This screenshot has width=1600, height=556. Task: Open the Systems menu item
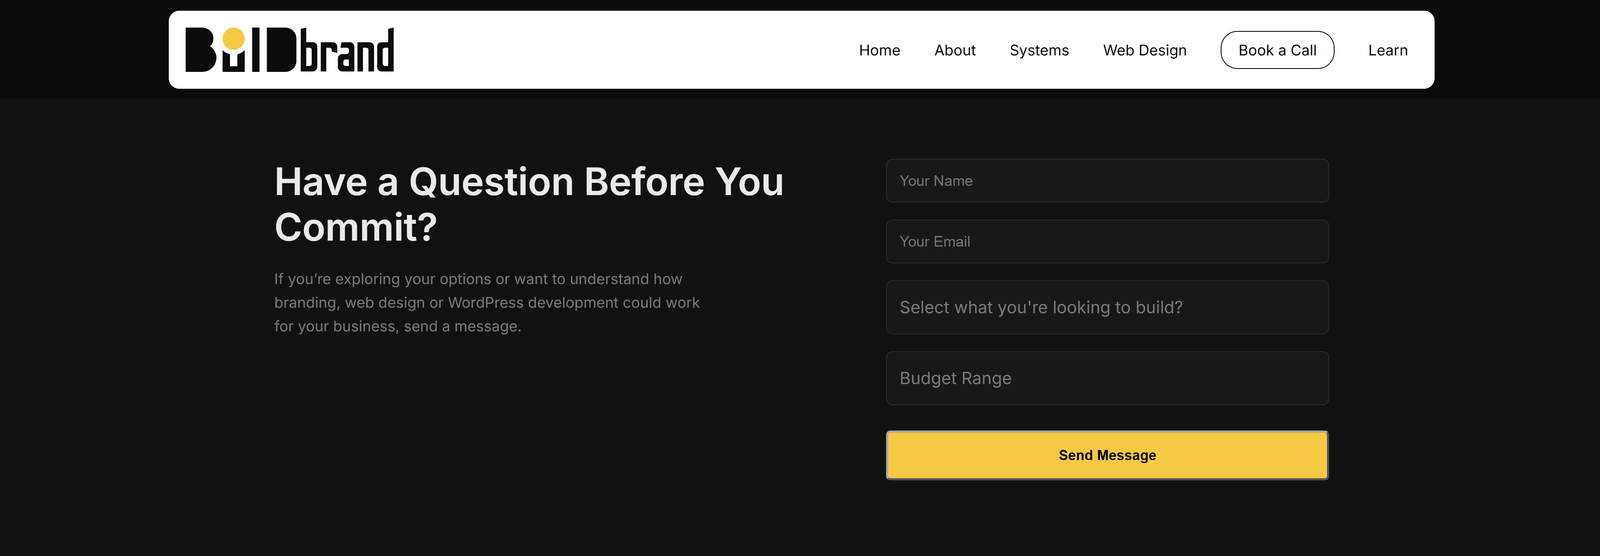1039,50
